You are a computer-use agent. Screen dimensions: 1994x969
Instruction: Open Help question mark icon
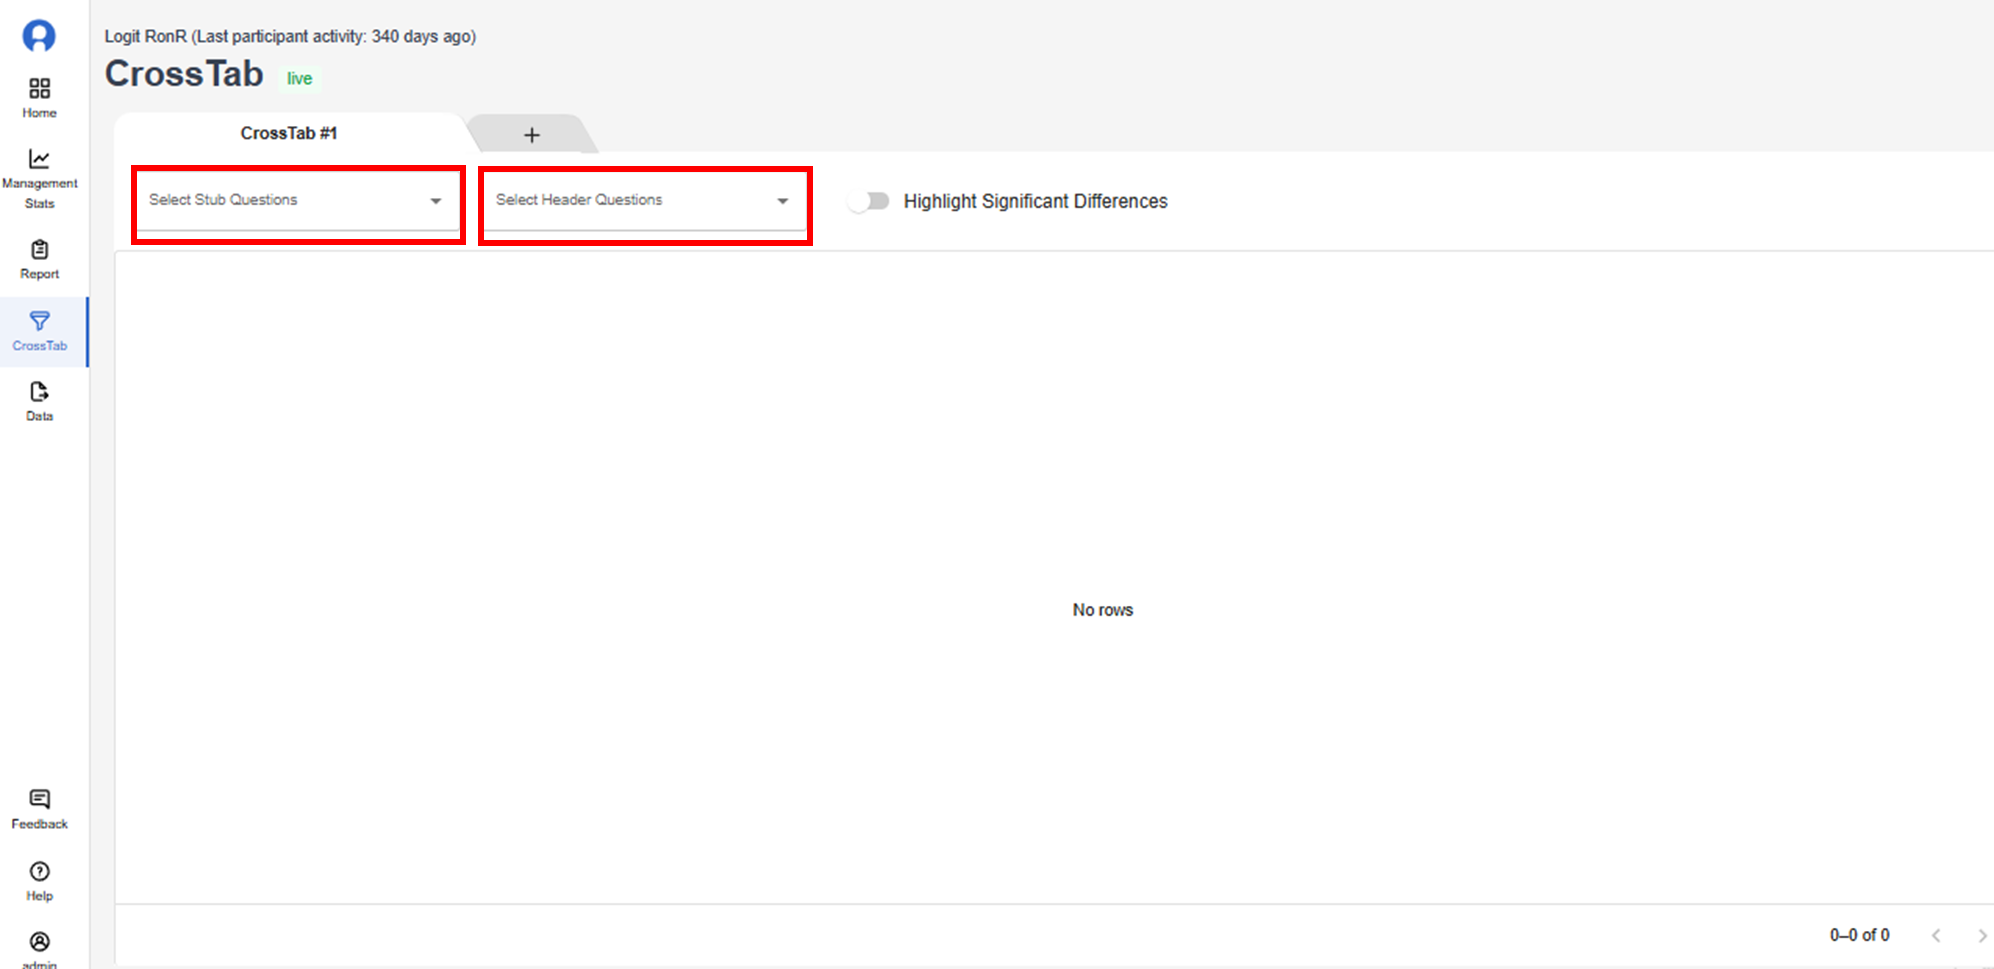tap(39, 871)
